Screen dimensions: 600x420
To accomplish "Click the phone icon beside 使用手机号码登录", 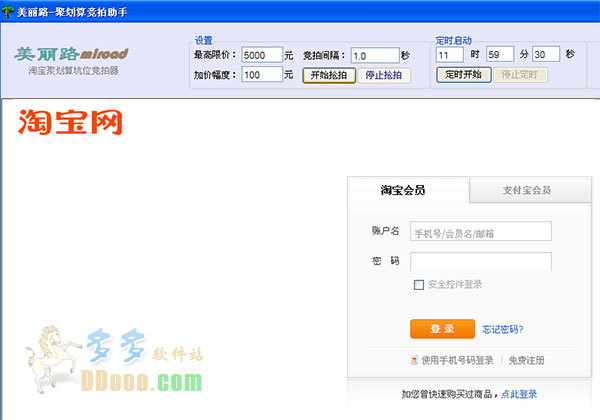I will click(x=414, y=360).
